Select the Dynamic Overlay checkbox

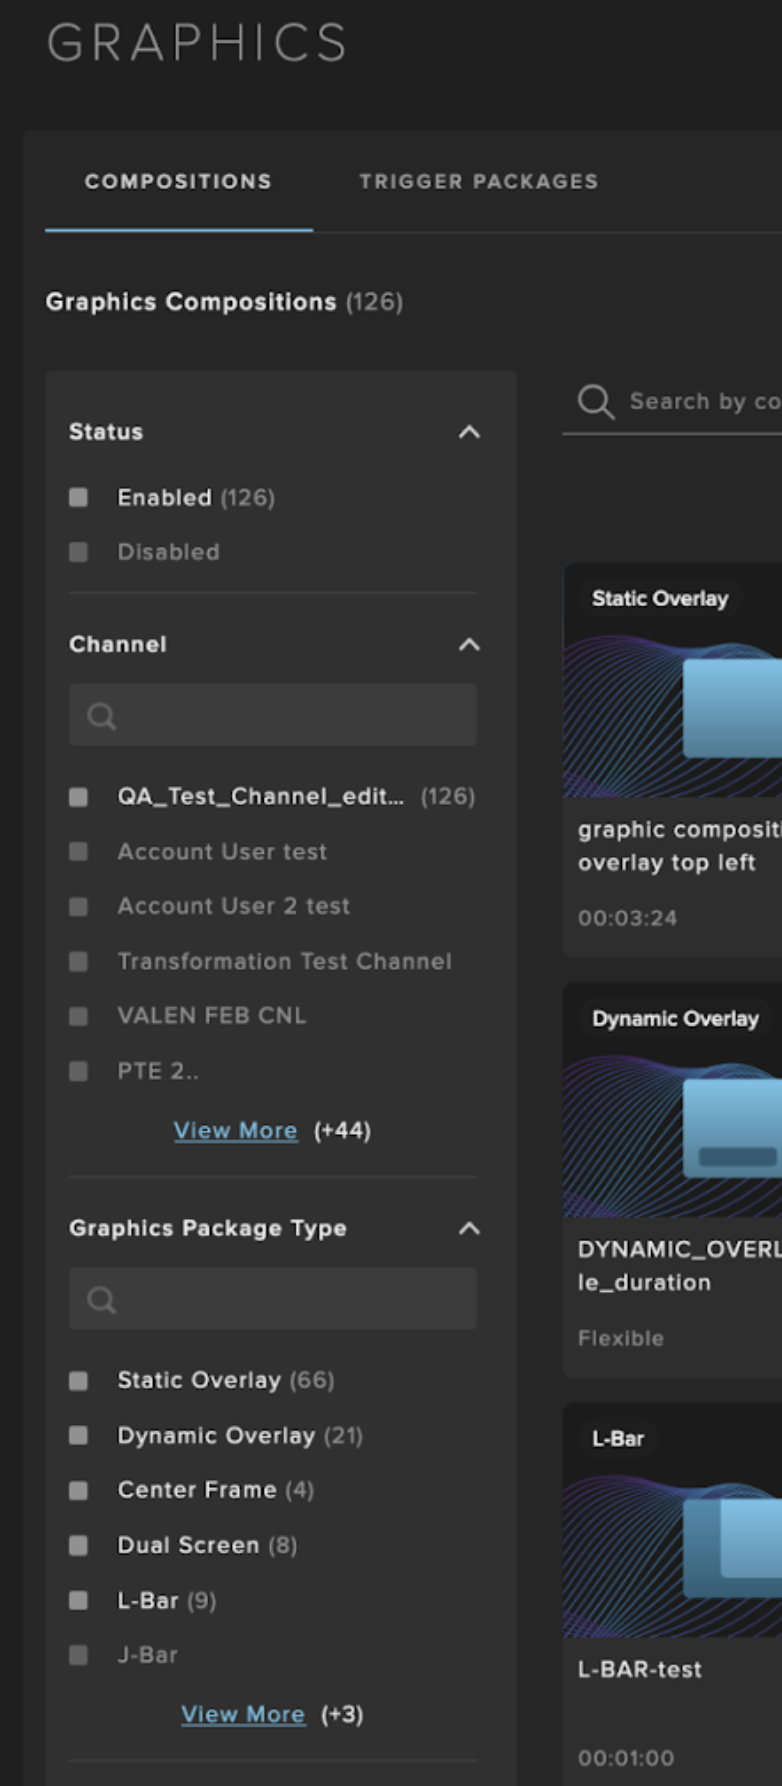[x=78, y=1436]
